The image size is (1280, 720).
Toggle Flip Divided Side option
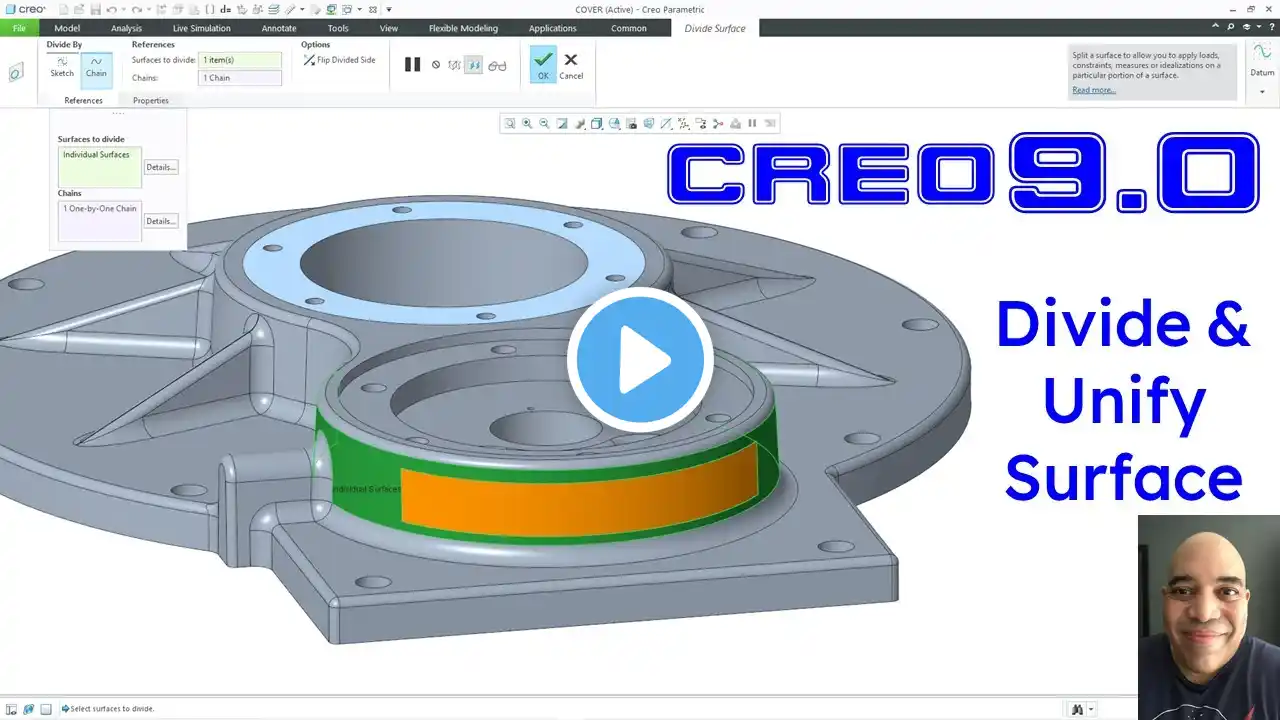pos(339,60)
